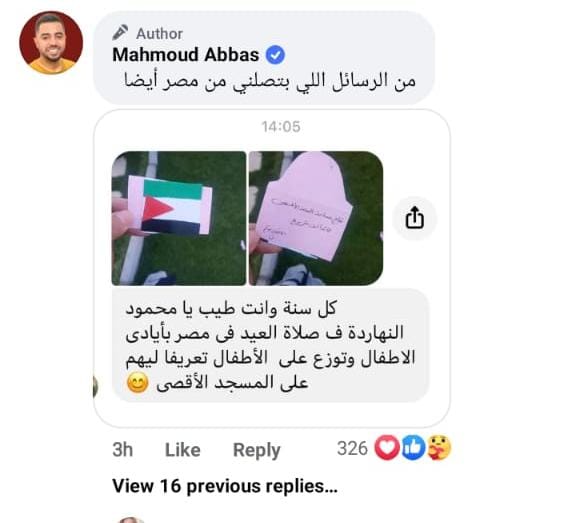Click the care hug reaction icon

pyautogui.click(x=439, y=448)
